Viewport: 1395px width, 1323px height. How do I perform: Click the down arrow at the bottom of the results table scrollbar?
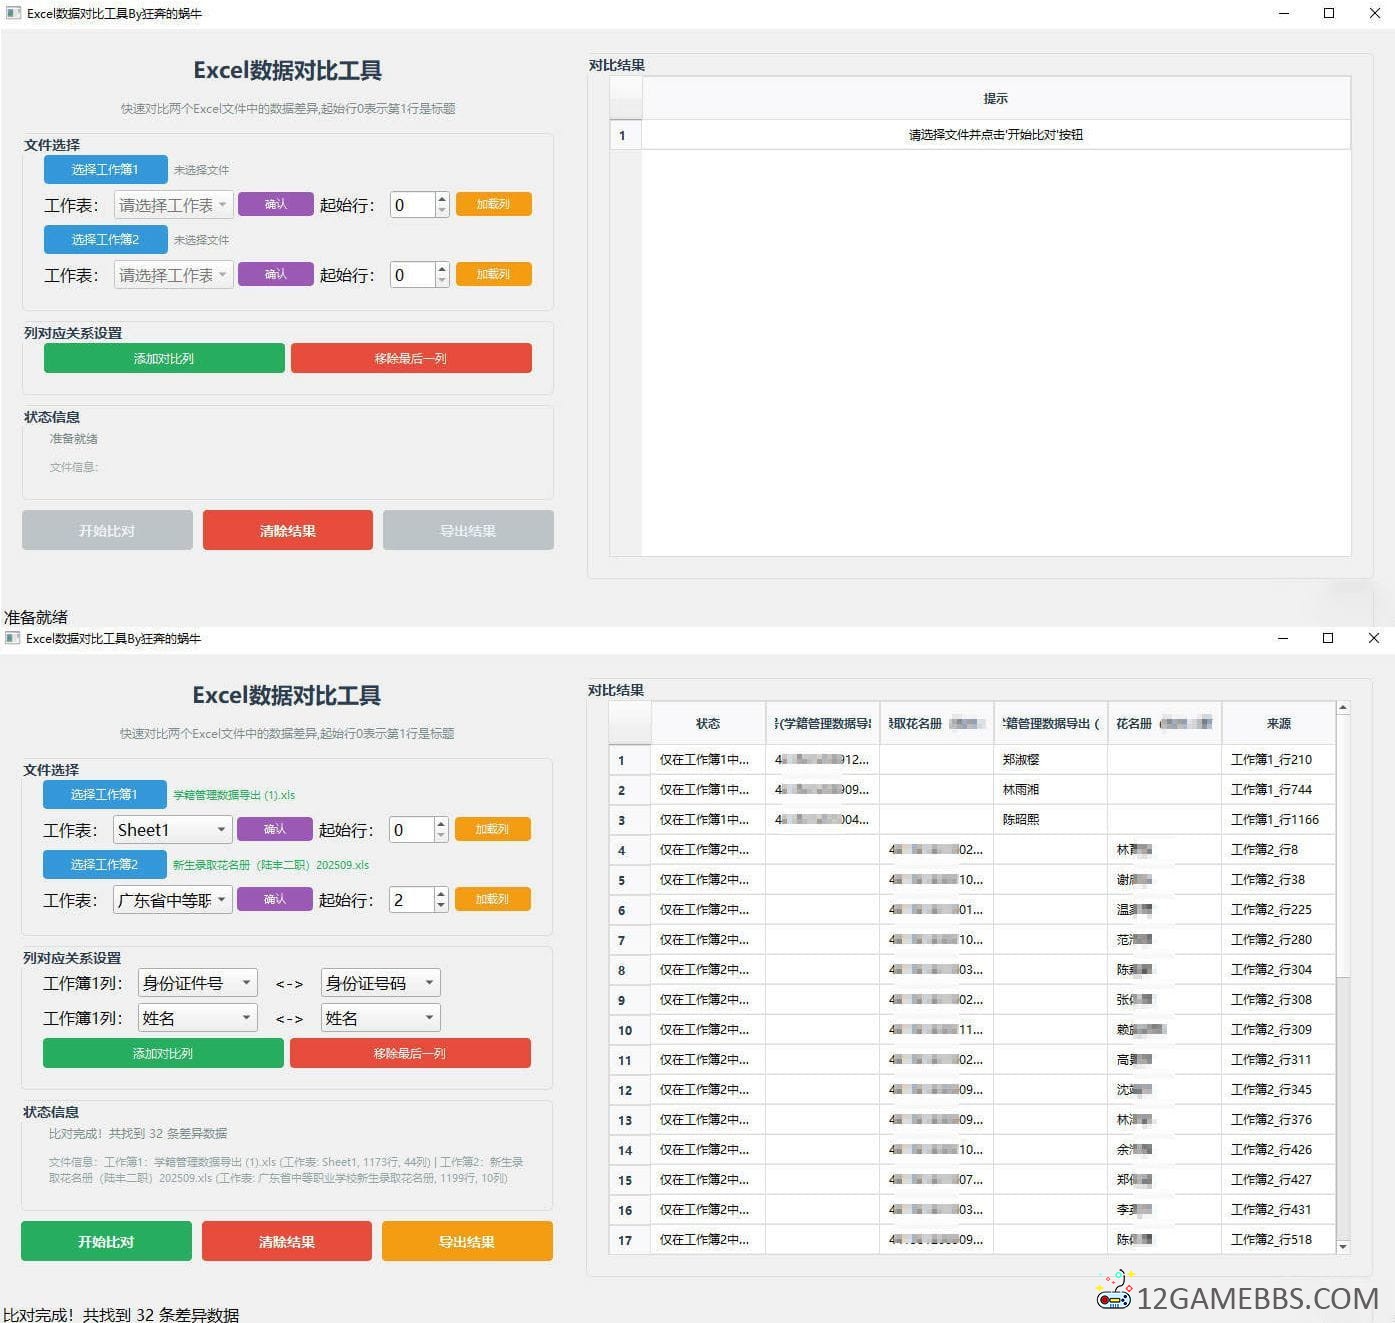click(1343, 1246)
